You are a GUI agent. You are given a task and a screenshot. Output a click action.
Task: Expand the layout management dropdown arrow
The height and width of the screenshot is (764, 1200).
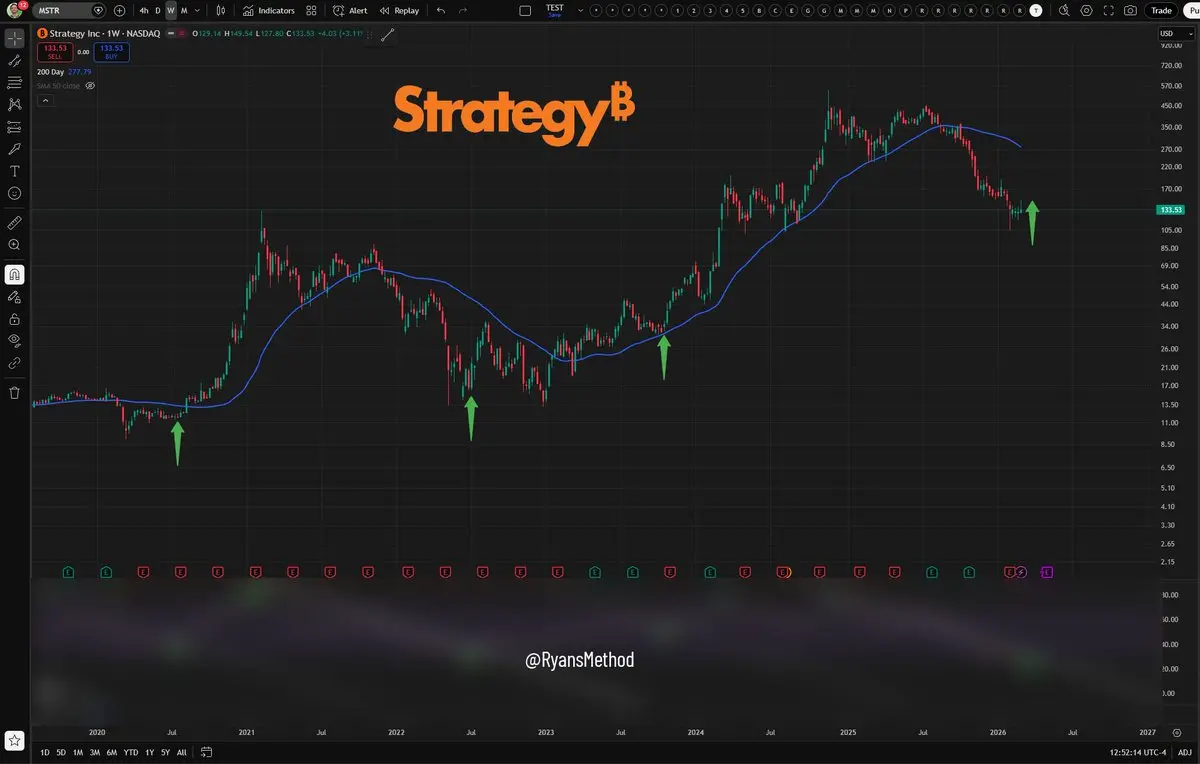[x=579, y=10]
